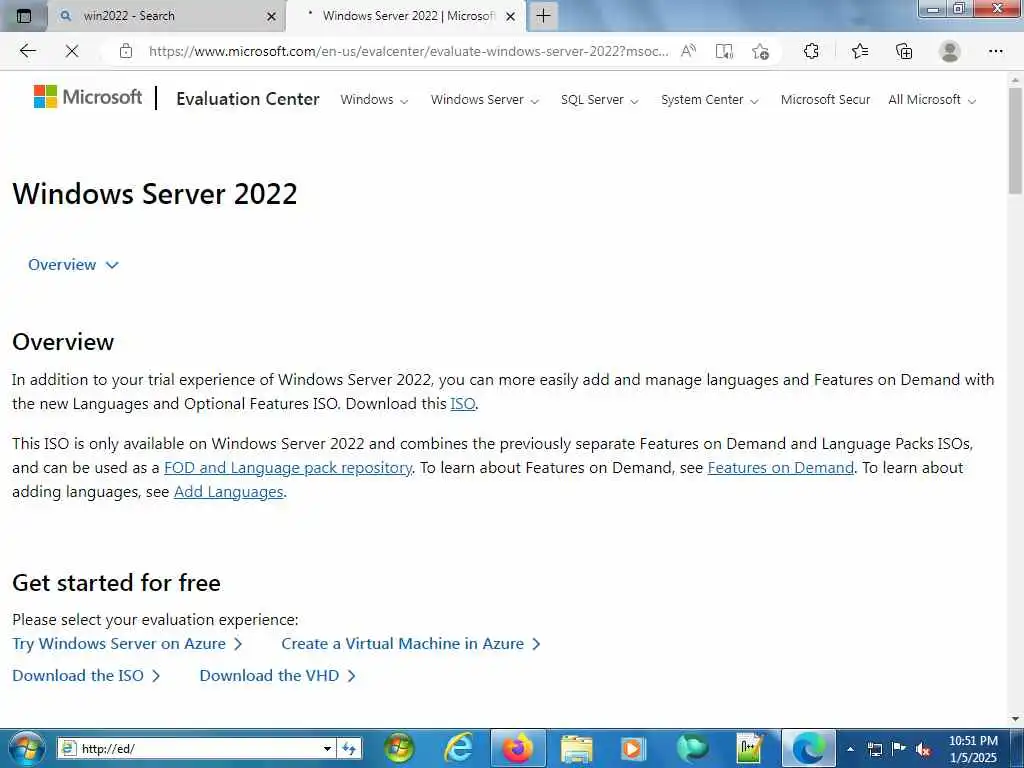
Task: Expand the All Microsoft dropdown
Action: coord(932,100)
